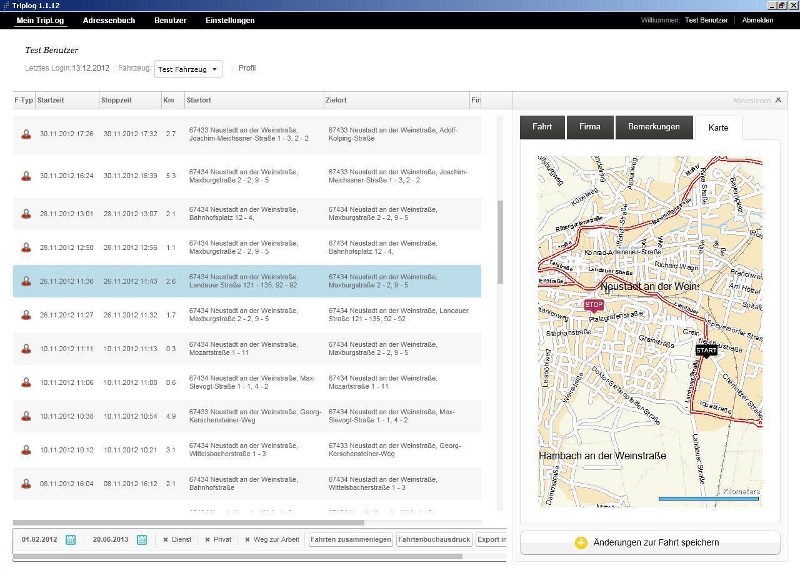Toggle the Privat trip filter
The height and width of the screenshot is (573, 800).
pyautogui.click(x=218, y=539)
